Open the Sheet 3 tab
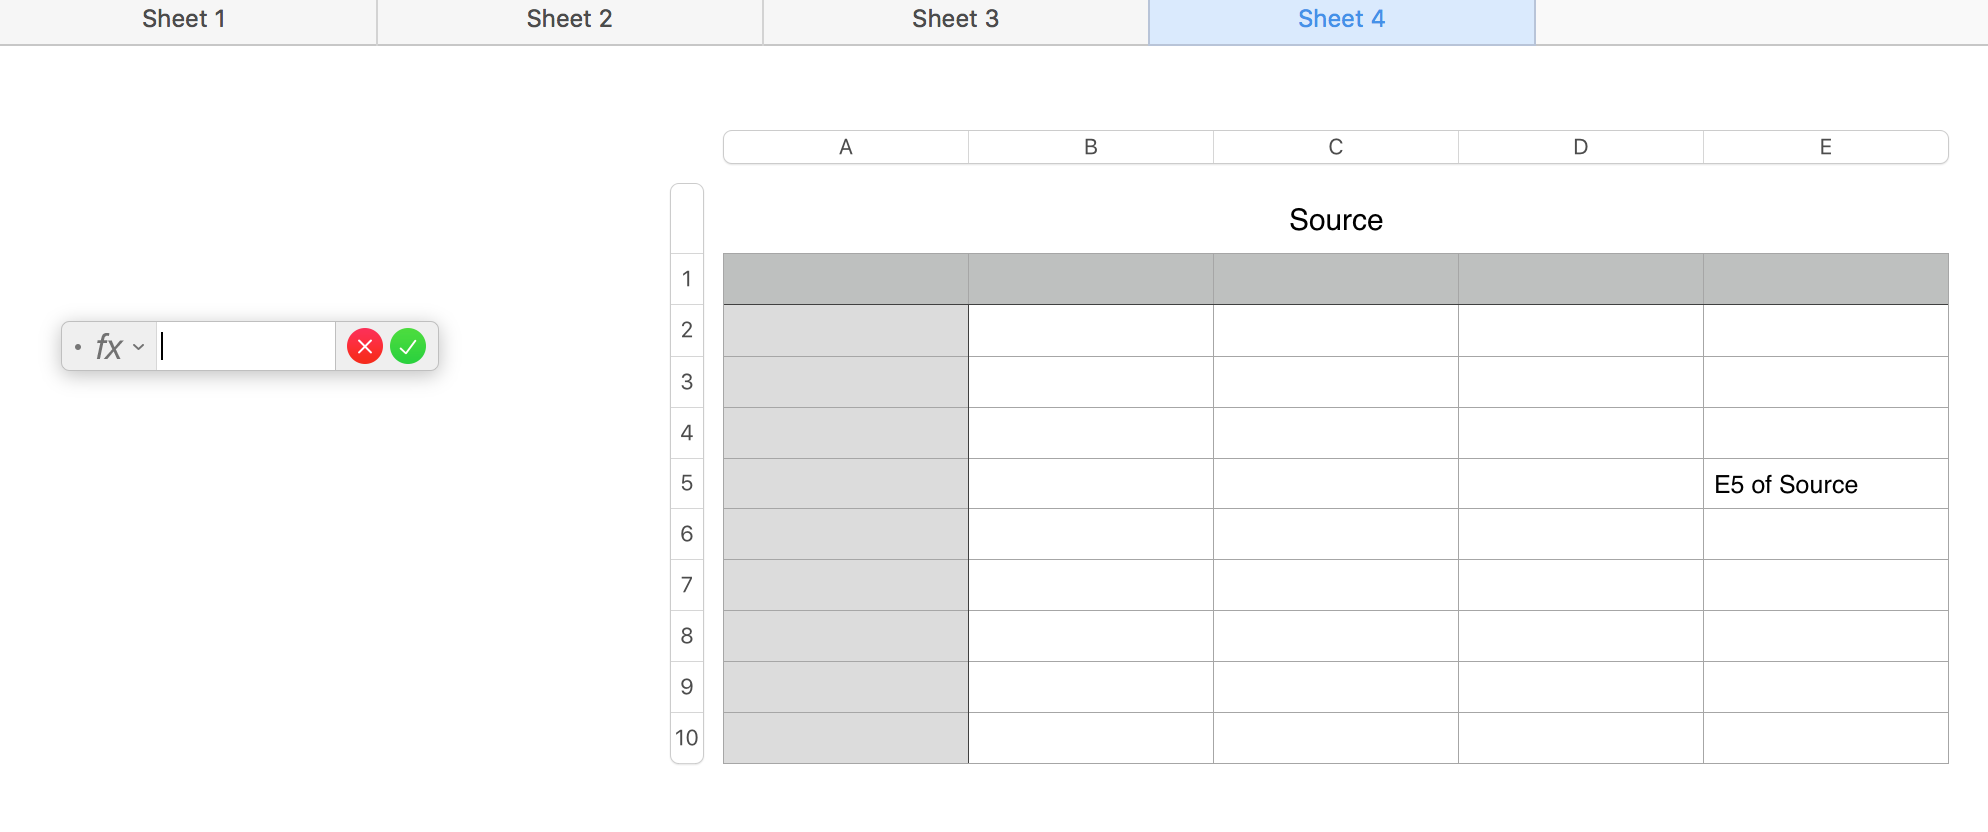The image size is (1988, 832). pos(954,18)
